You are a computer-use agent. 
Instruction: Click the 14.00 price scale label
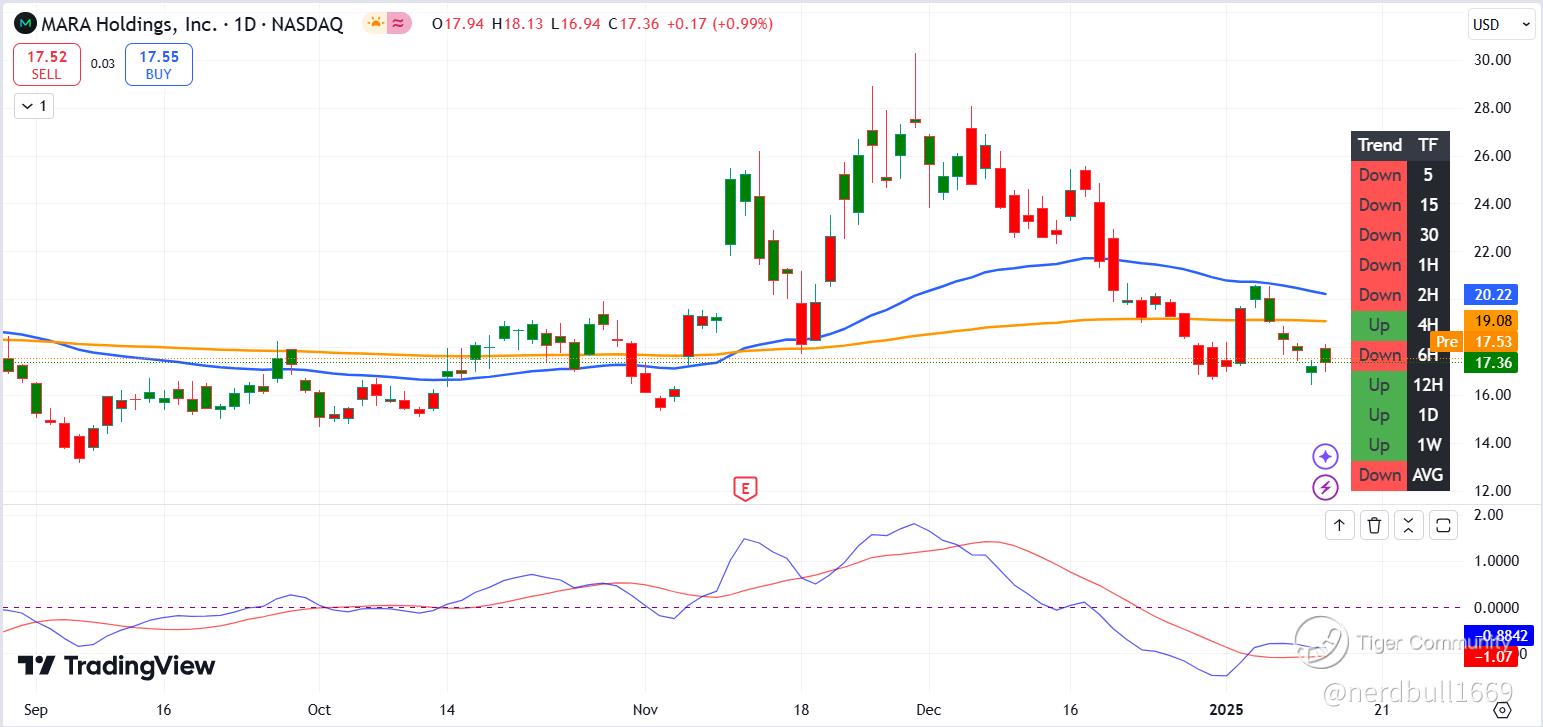(1491, 443)
